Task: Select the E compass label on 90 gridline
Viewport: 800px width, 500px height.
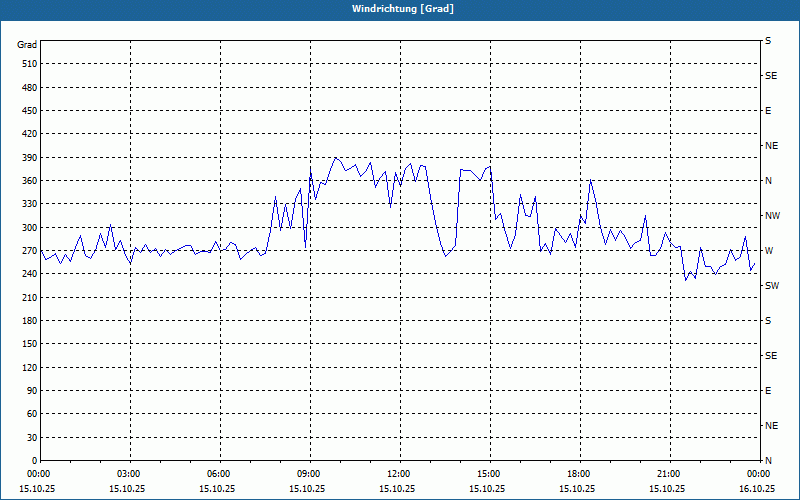Action: (x=768, y=391)
